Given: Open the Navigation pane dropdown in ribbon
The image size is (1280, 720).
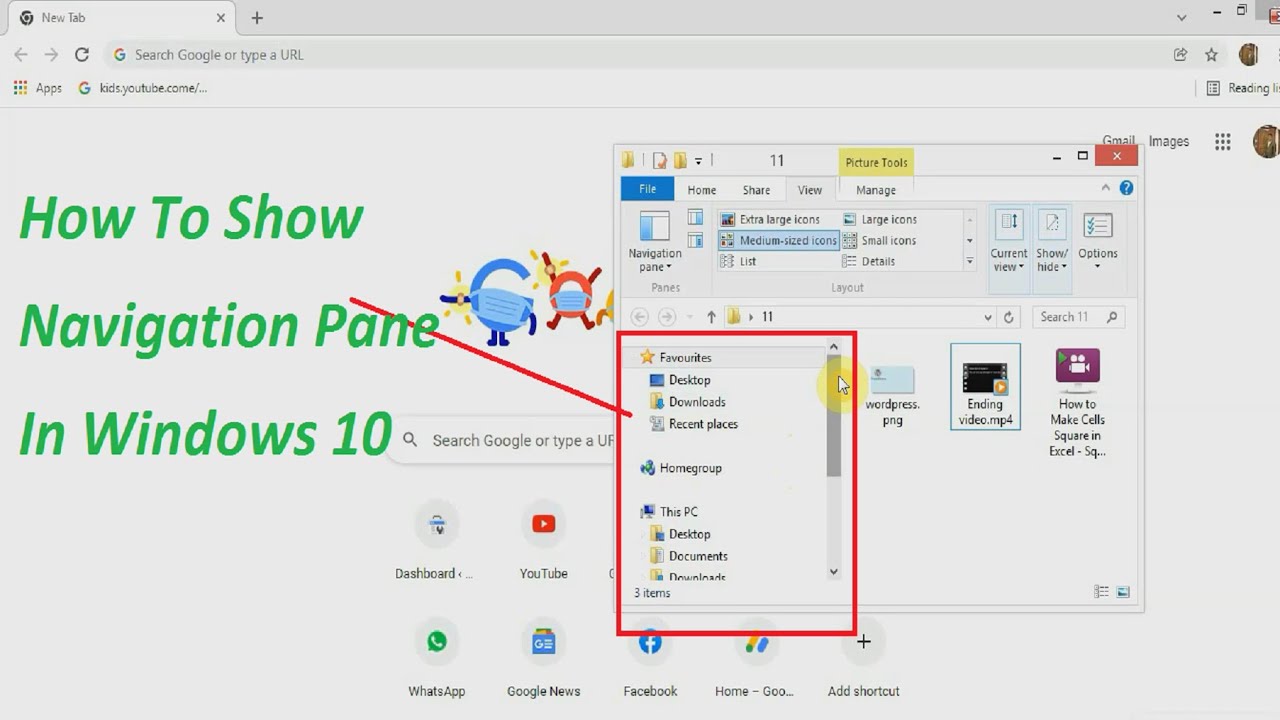Looking at the screenshot, I should (654, 242).
